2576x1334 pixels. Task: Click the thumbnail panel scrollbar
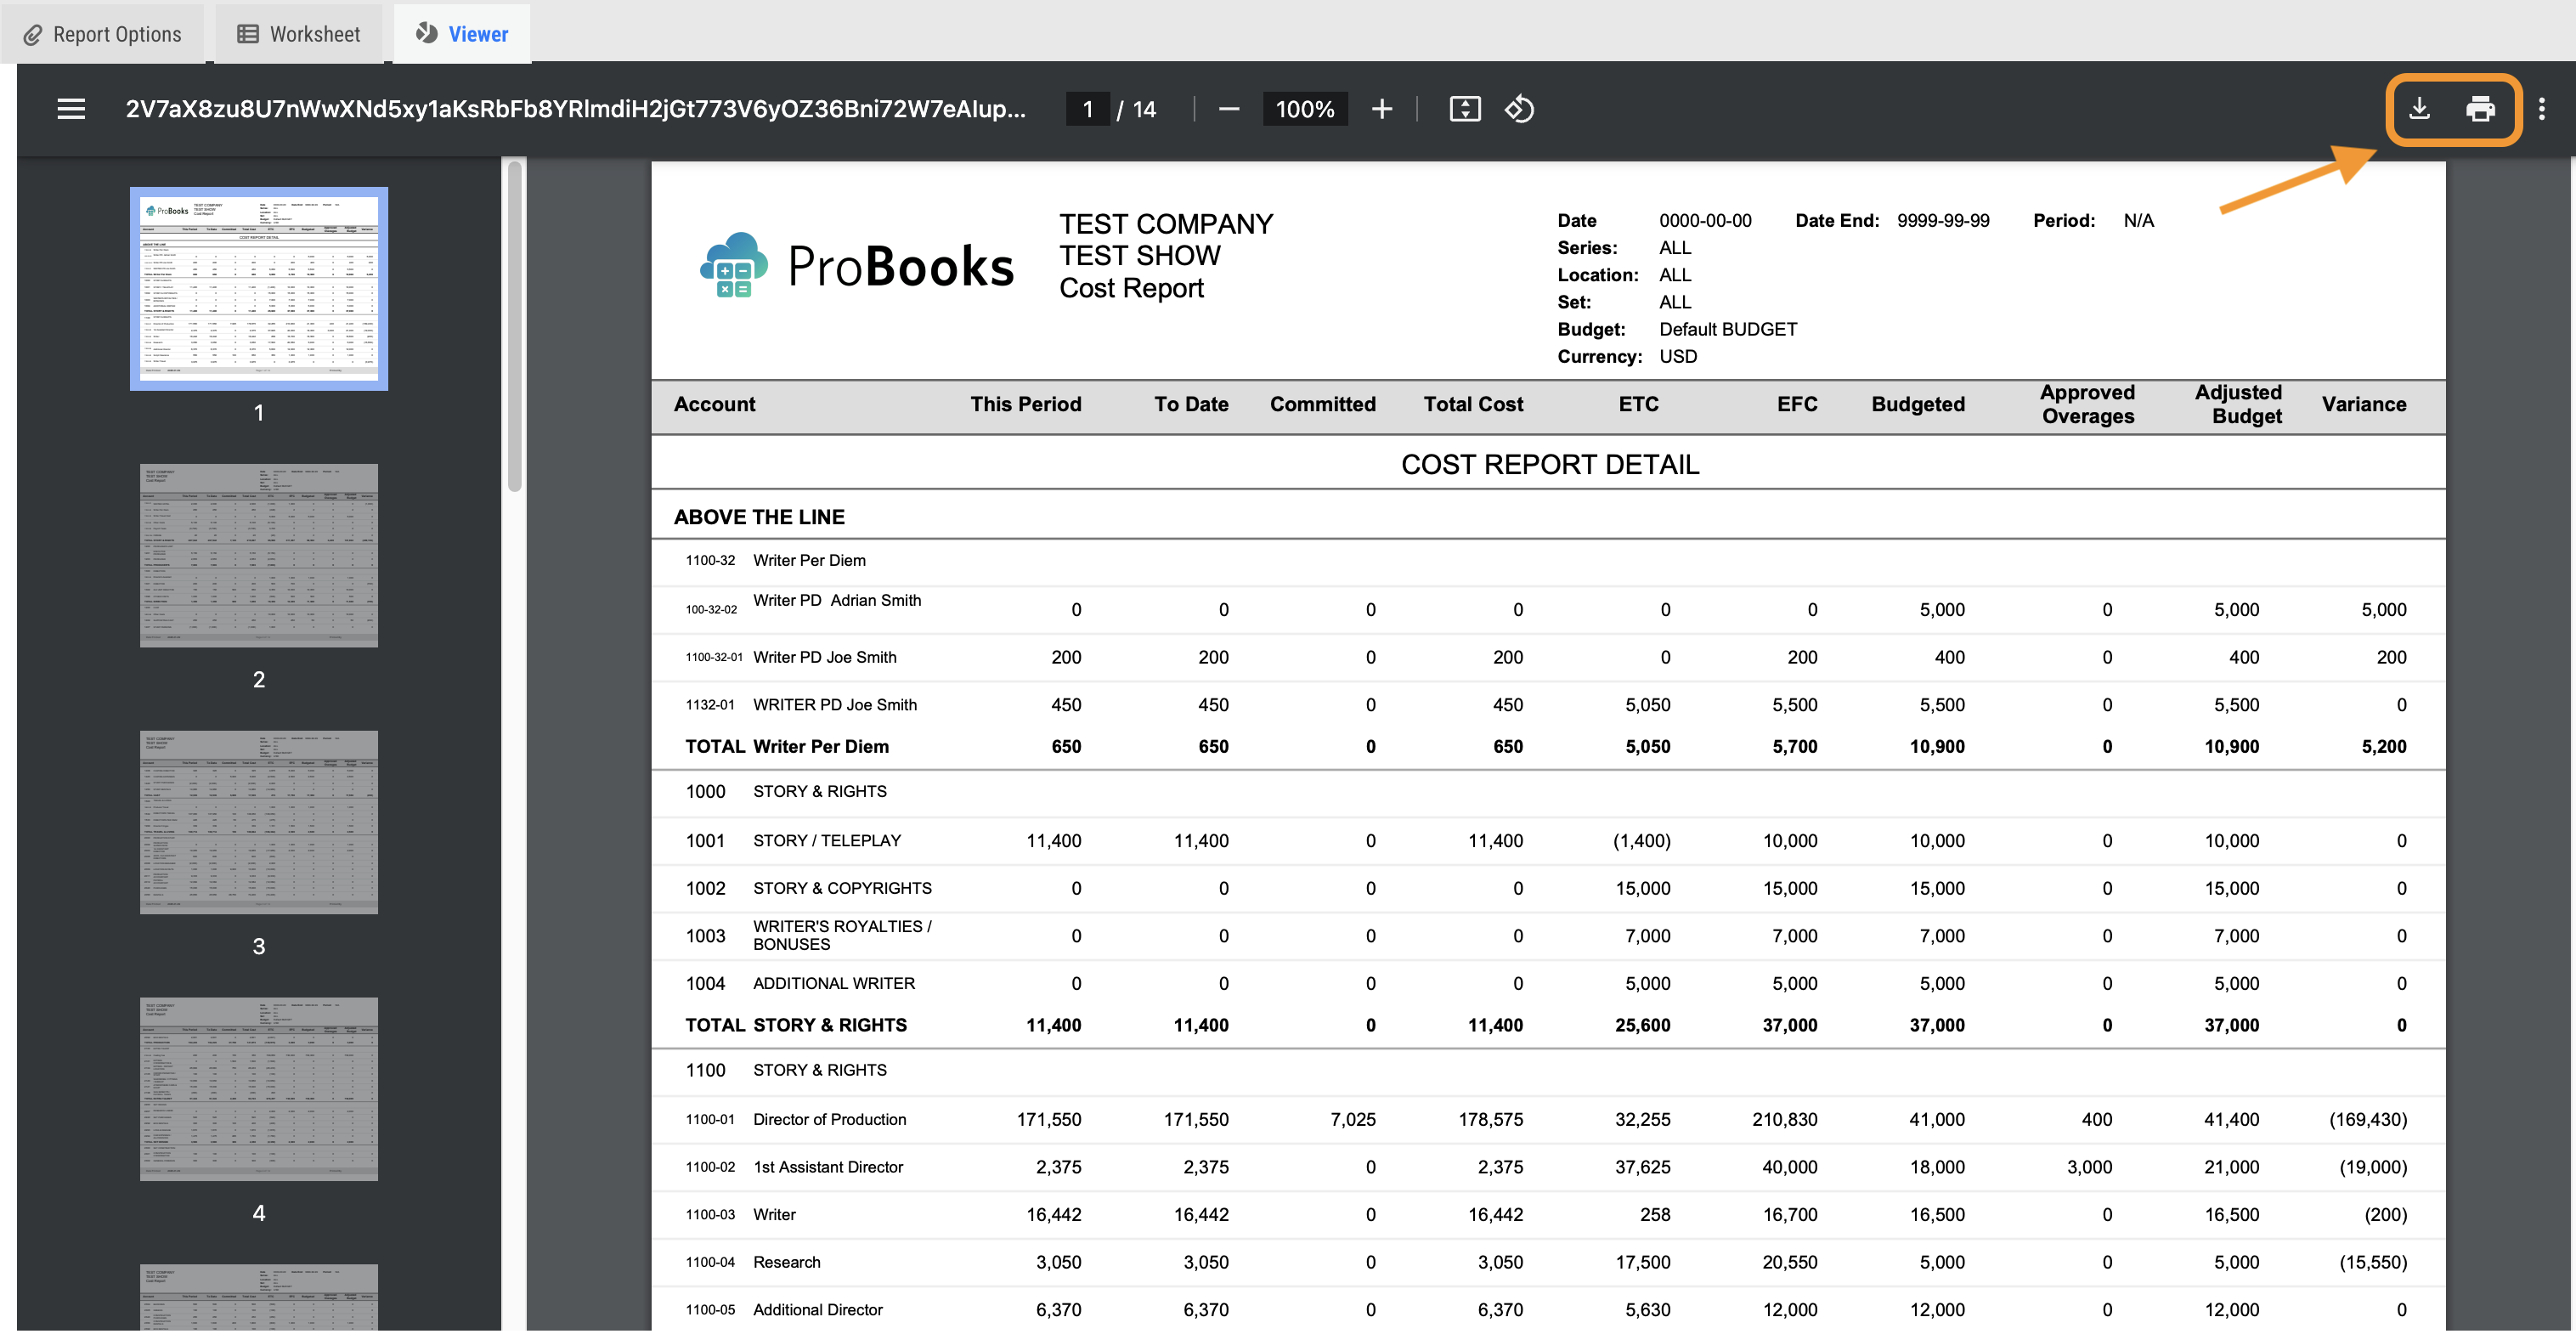pyautogui.click(x=514, y=327)
